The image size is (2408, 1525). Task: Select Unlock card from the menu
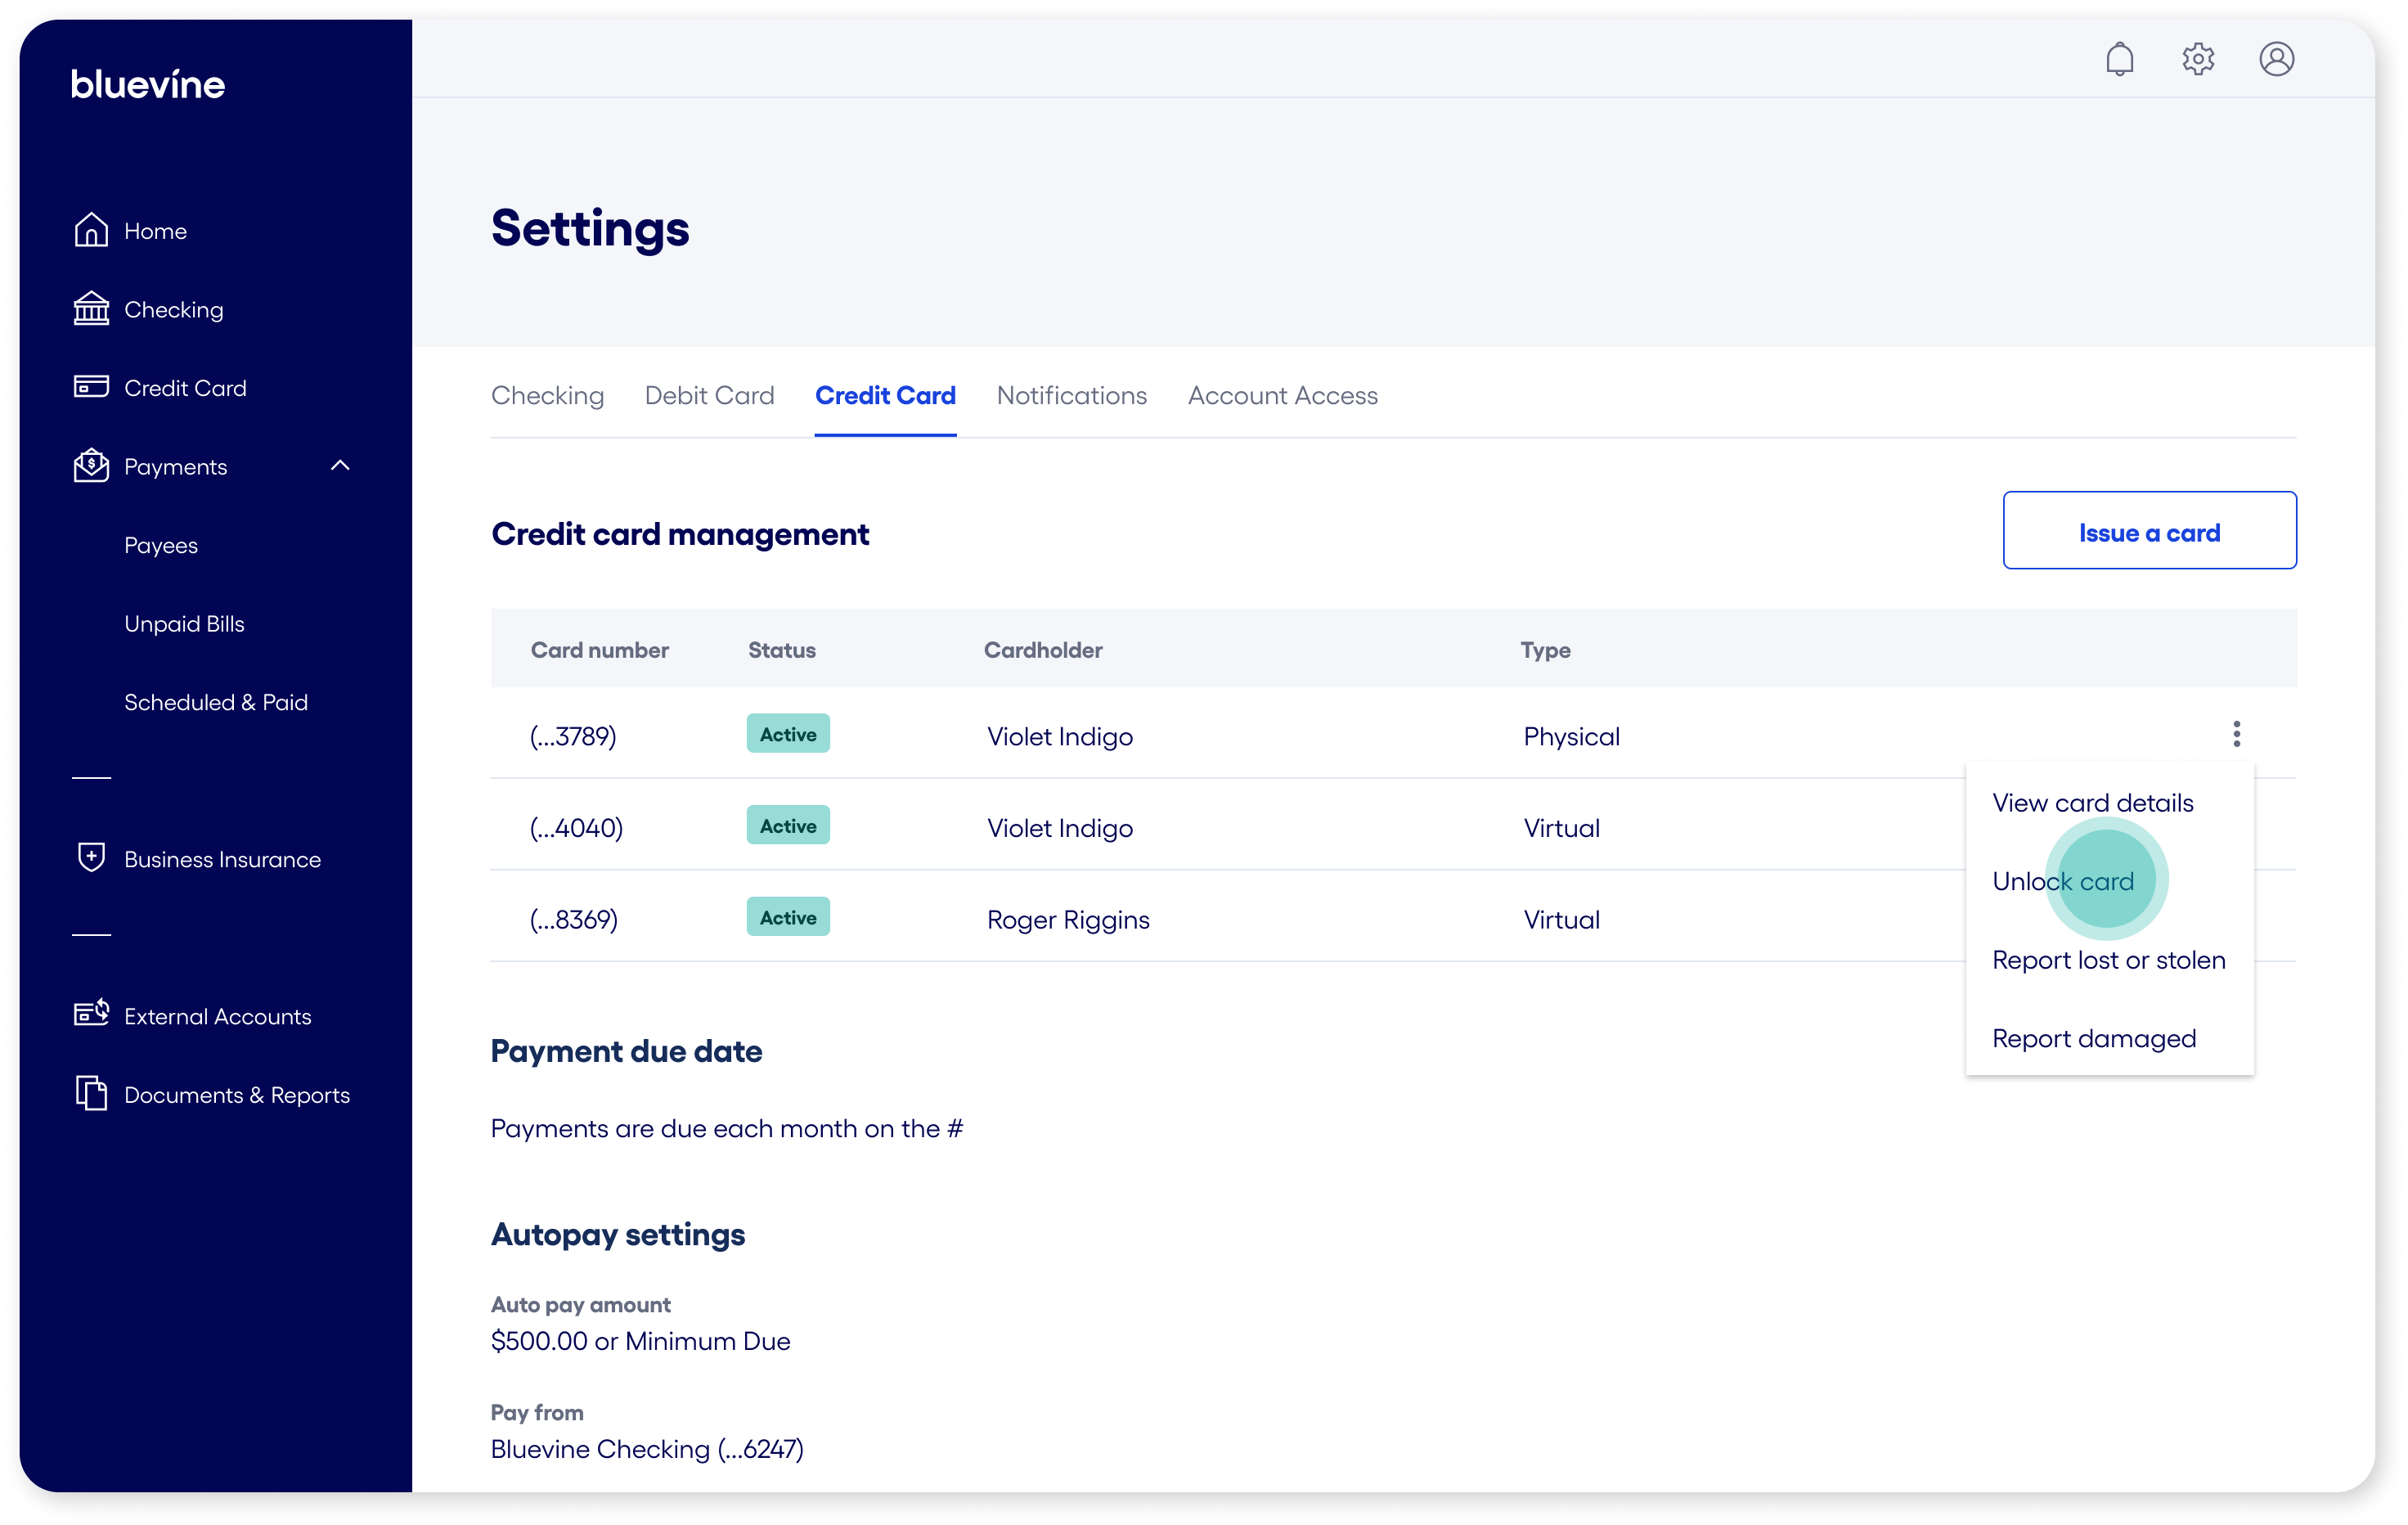click(x=2062, y=881)
